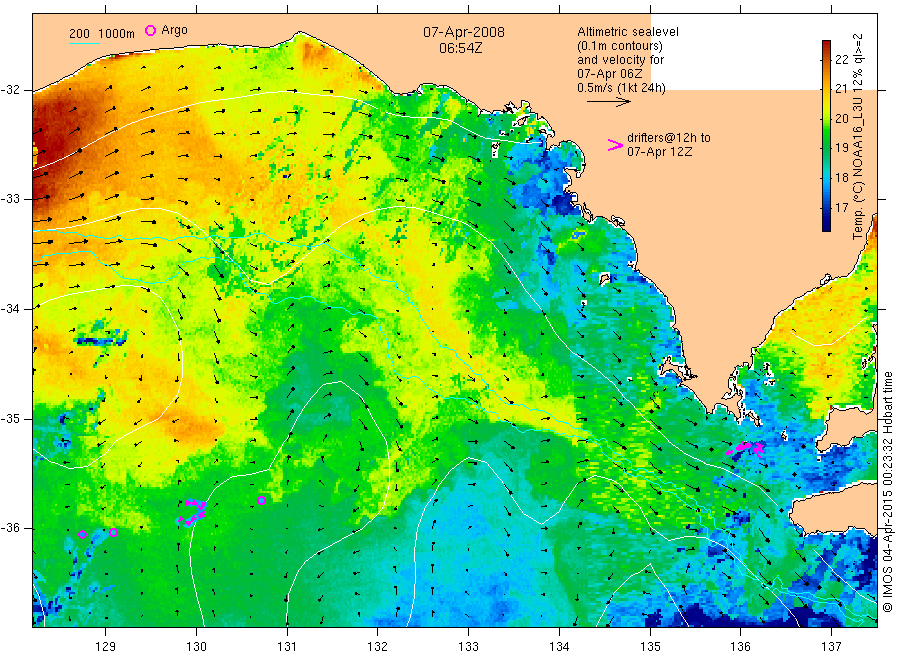This screenshot has height=660, width=900.
Task: Click the longitude axis label 130
Action: (x=196, y=646)
